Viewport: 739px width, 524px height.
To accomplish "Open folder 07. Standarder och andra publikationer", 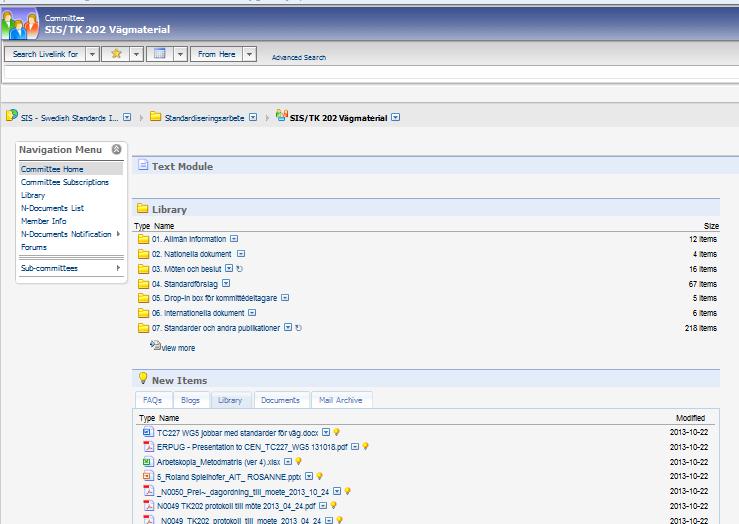I will tap(216, 328).
